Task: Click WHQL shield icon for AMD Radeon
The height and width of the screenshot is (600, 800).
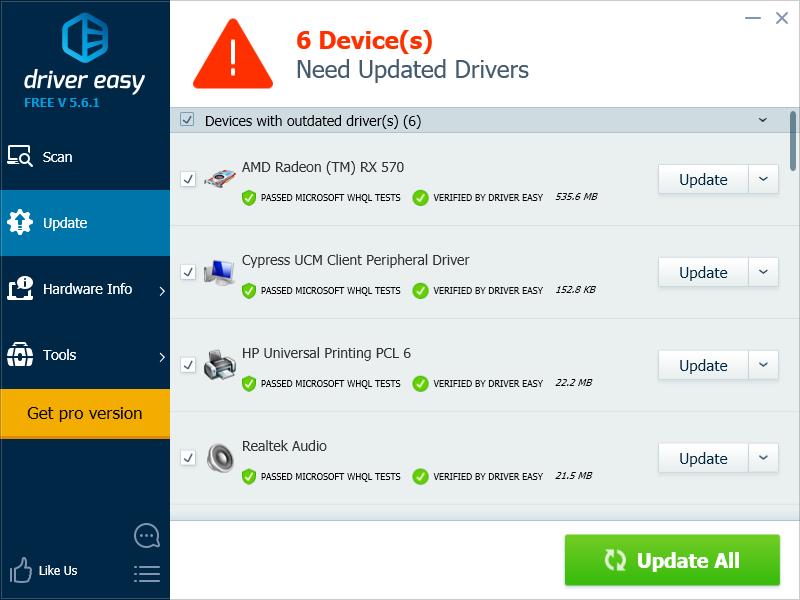Action: point(248,197)
